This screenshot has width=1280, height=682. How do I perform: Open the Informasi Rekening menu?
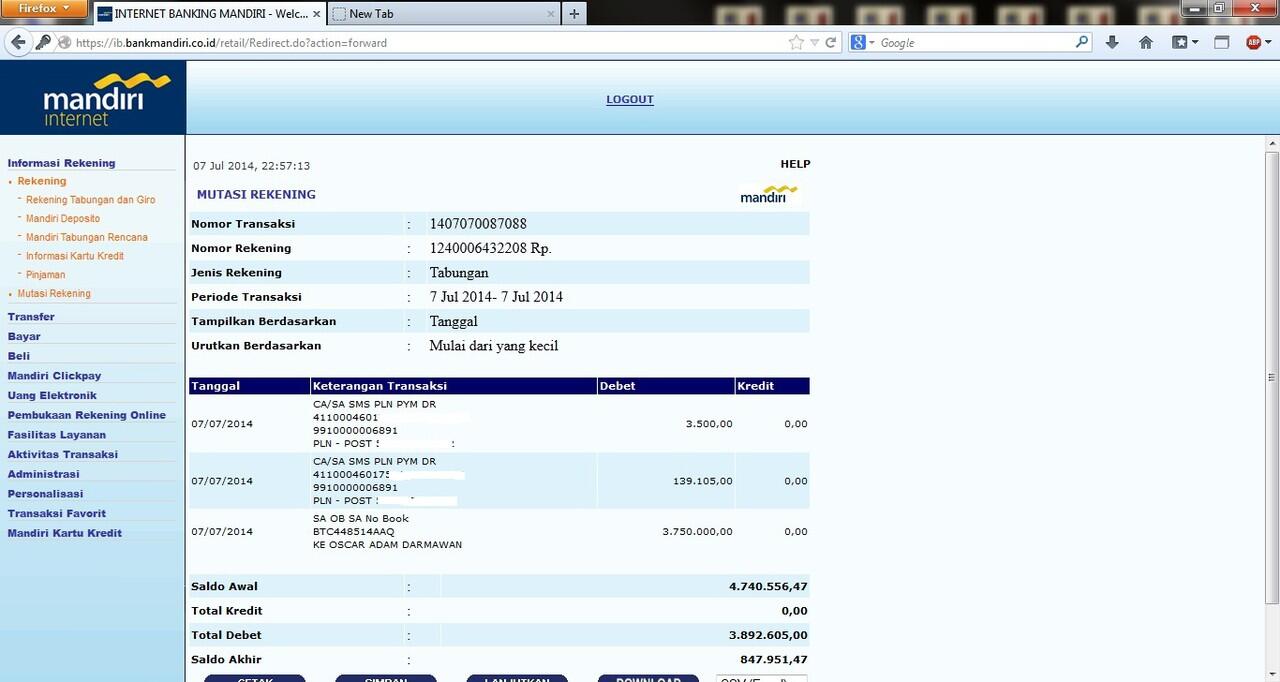coord(62,163)
